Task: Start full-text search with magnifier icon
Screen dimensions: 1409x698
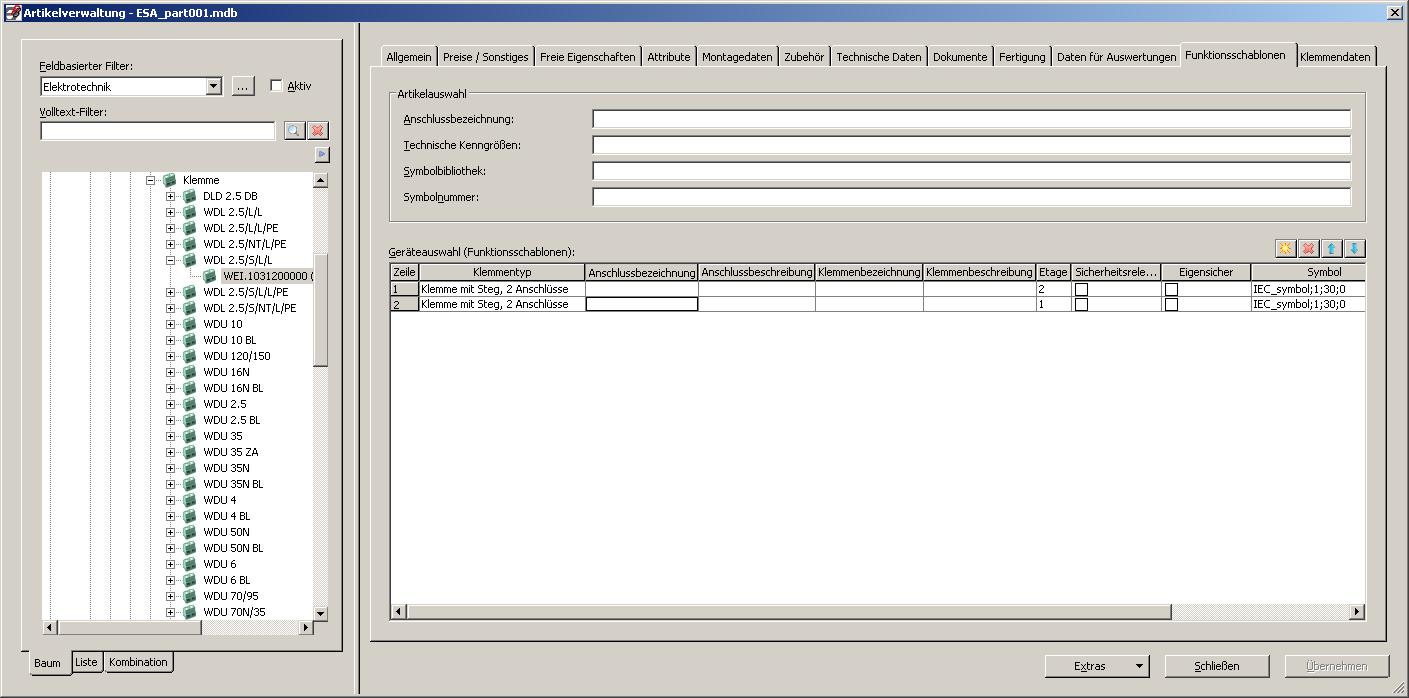Action: [x=294, y=131]
